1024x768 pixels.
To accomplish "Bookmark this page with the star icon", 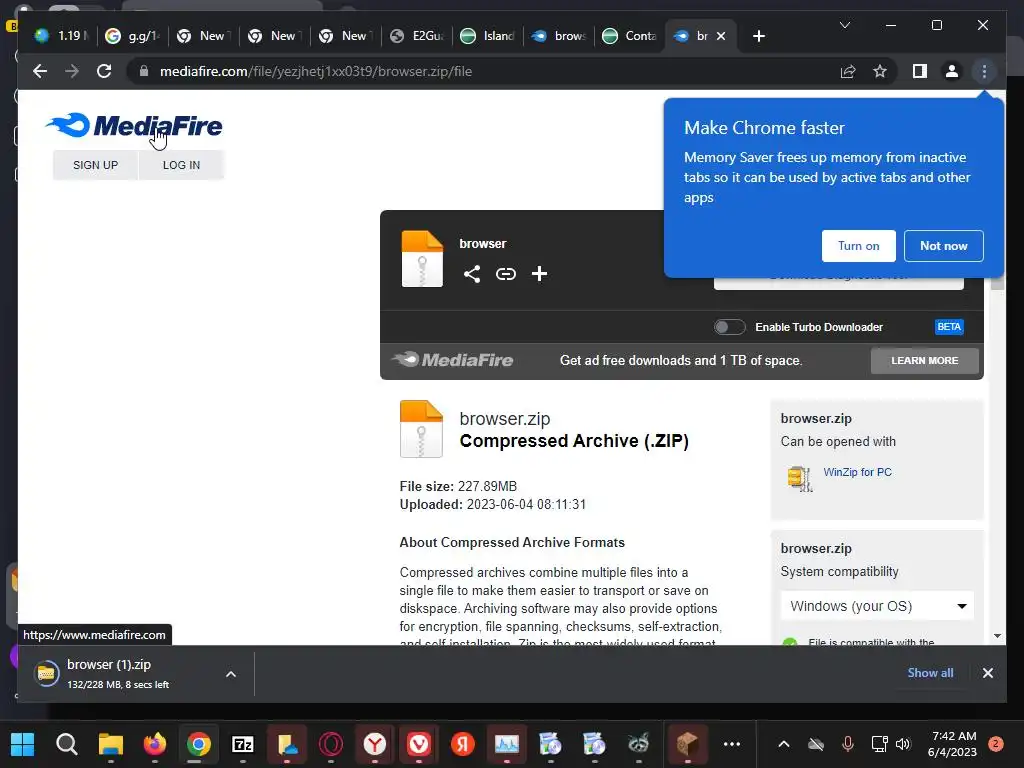I will click(880, 71).
